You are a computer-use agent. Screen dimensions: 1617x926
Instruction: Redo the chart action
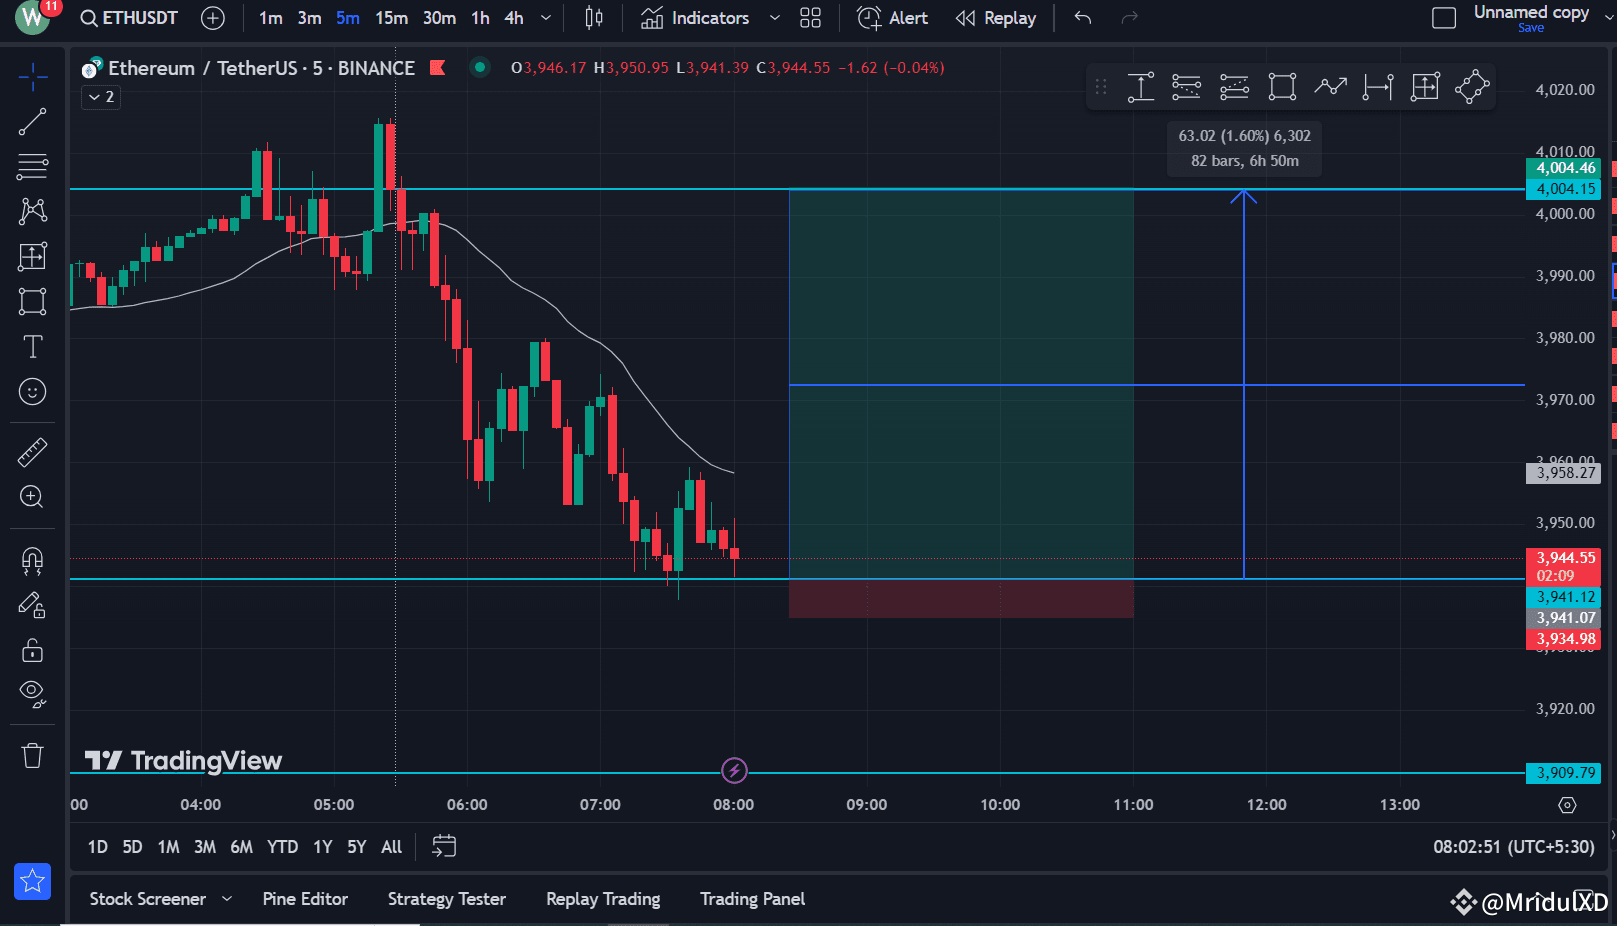click(x=1130, y=18)
